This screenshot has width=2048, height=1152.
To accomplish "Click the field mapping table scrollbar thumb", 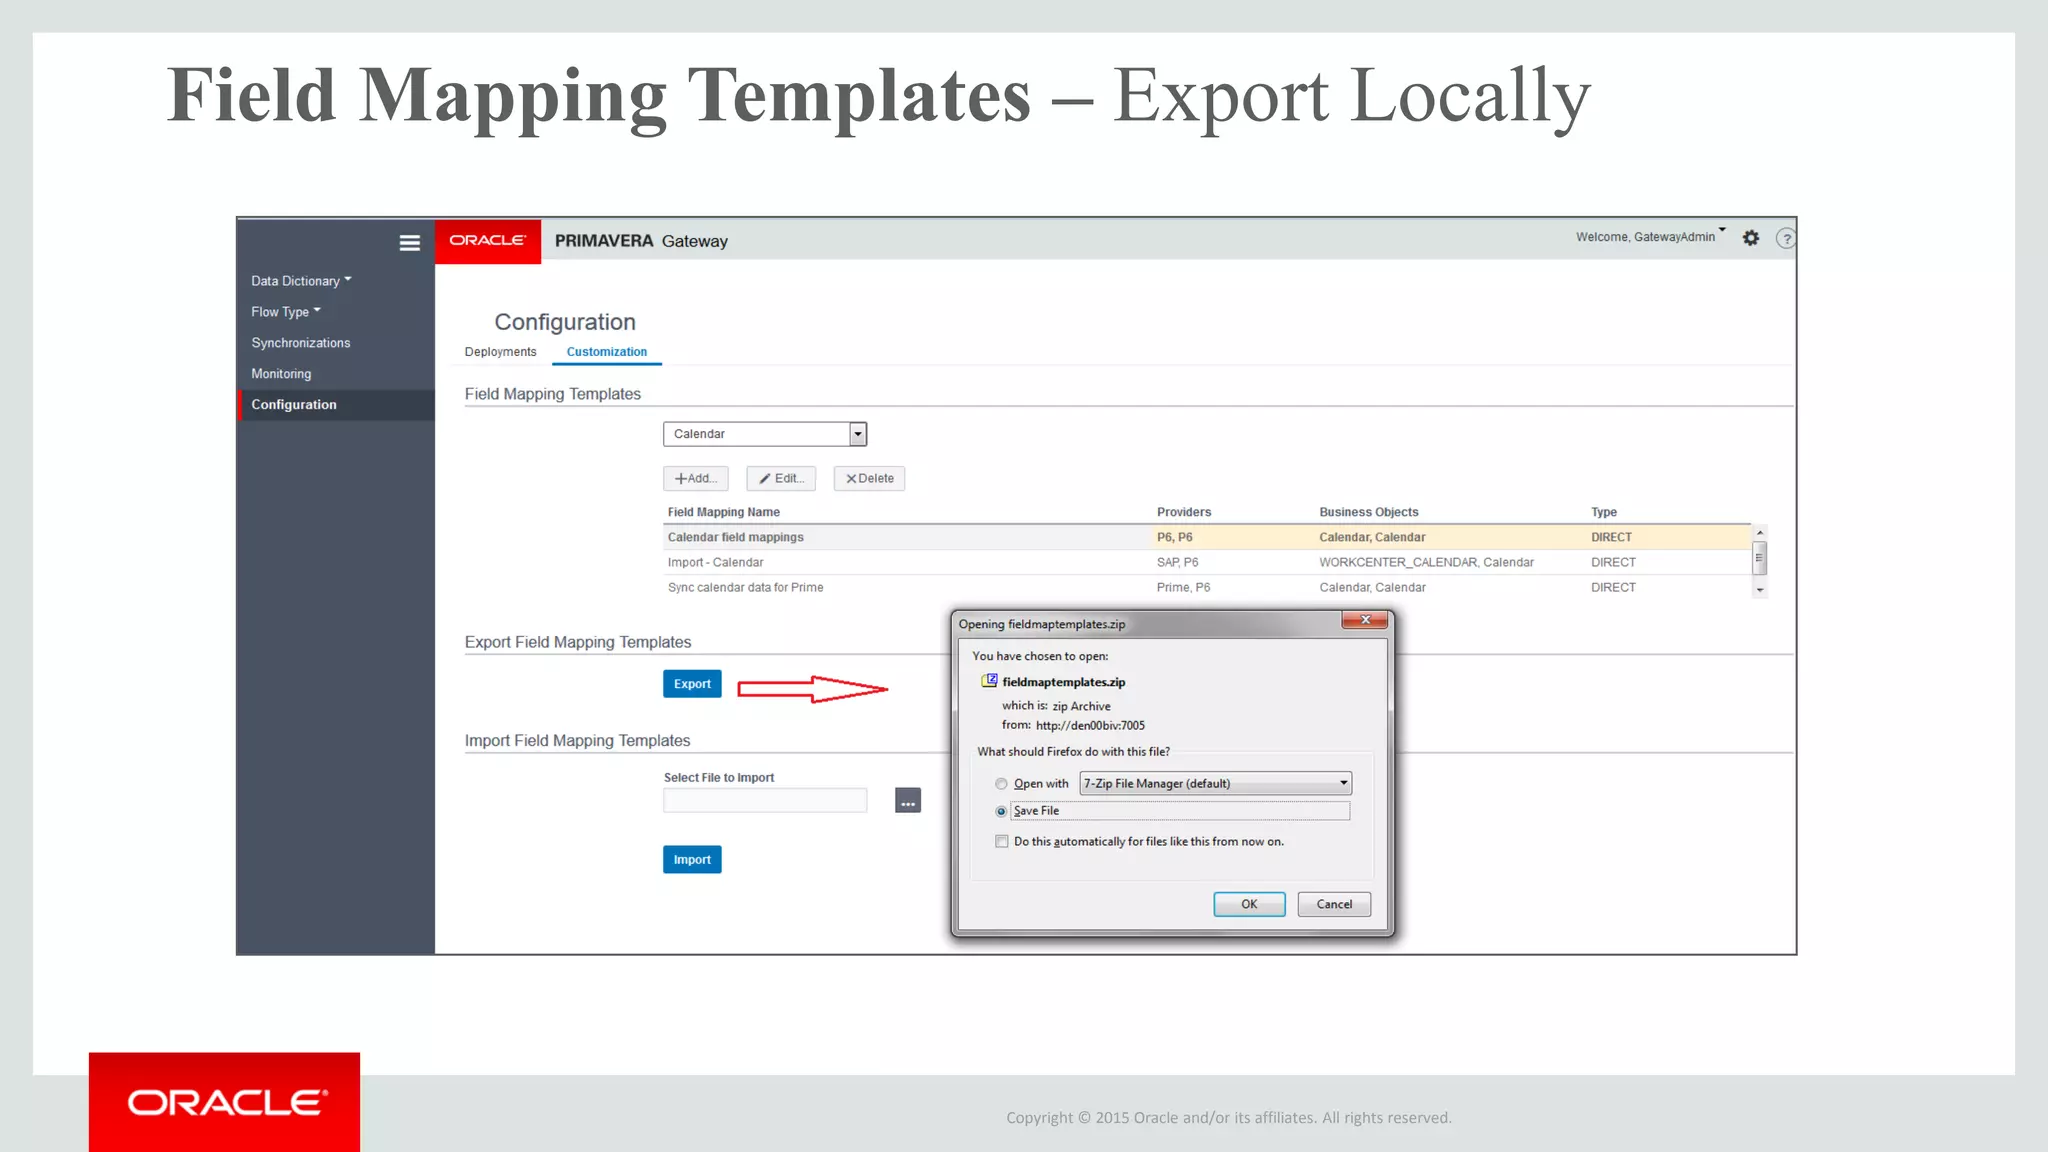I will click(x=1760, y=558).
